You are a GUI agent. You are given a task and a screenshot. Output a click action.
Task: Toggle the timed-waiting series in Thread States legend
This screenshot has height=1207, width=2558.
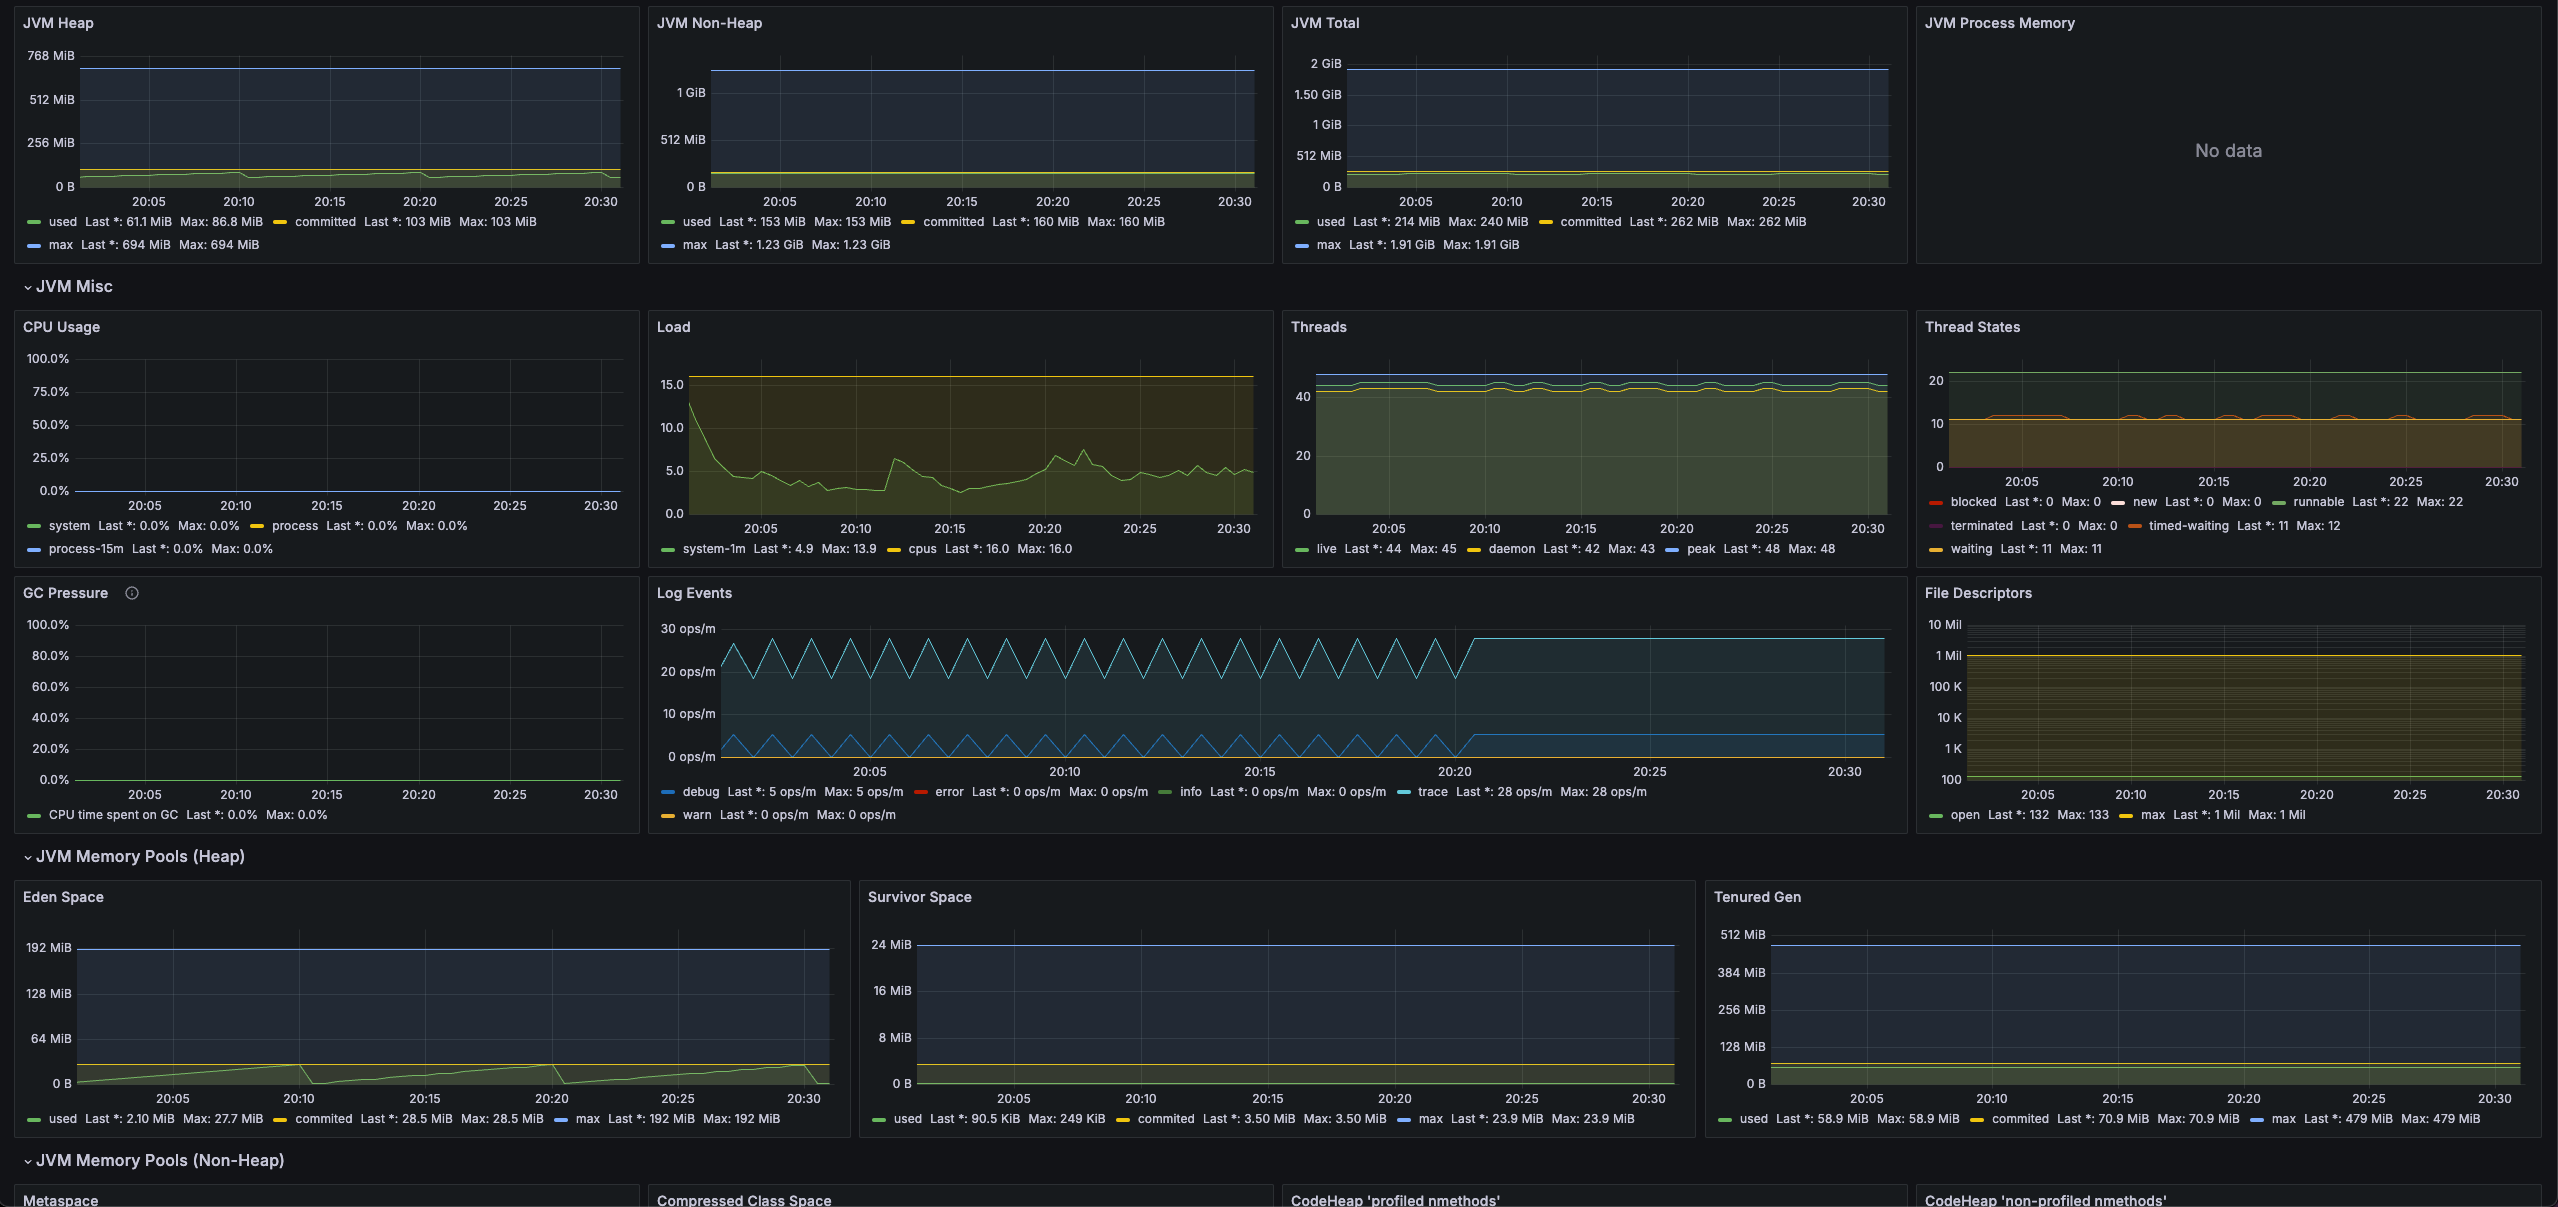[x=2188, y=526]
